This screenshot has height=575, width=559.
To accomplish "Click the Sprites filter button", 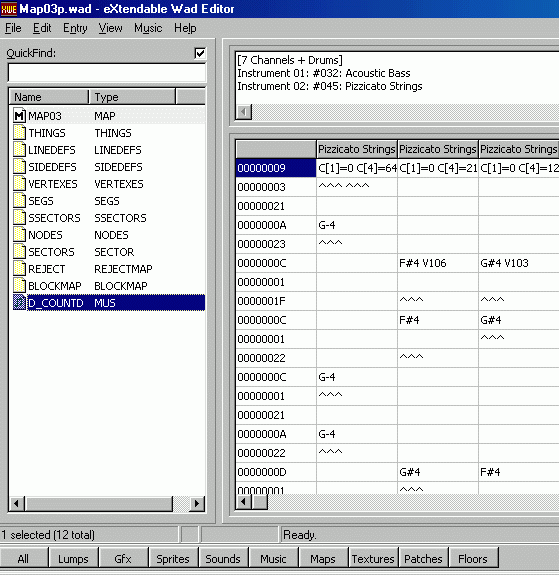I will click(173, 558).
